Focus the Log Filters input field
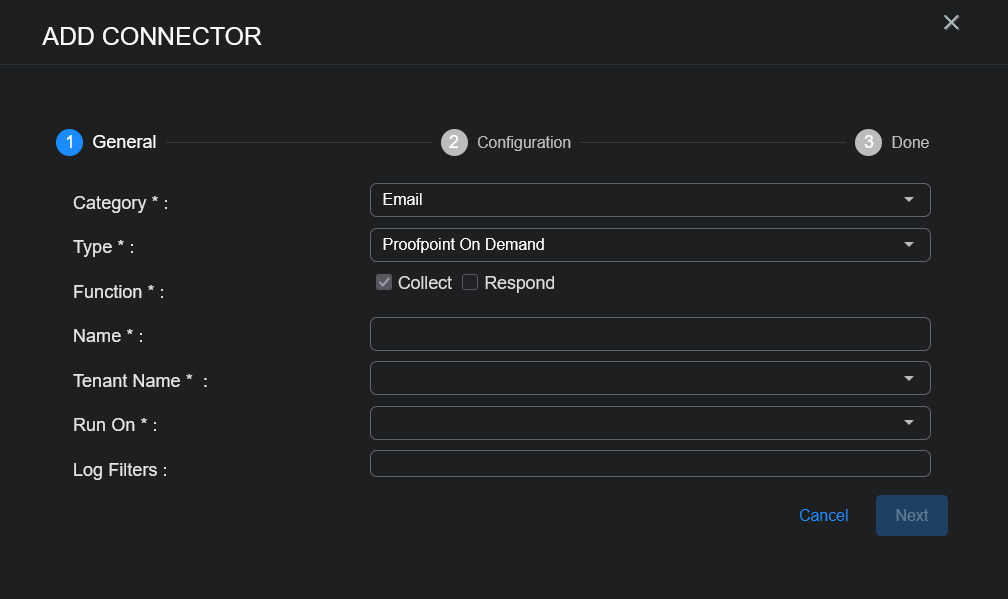Screen dimensions: 1008x599 tap(650, 464)
